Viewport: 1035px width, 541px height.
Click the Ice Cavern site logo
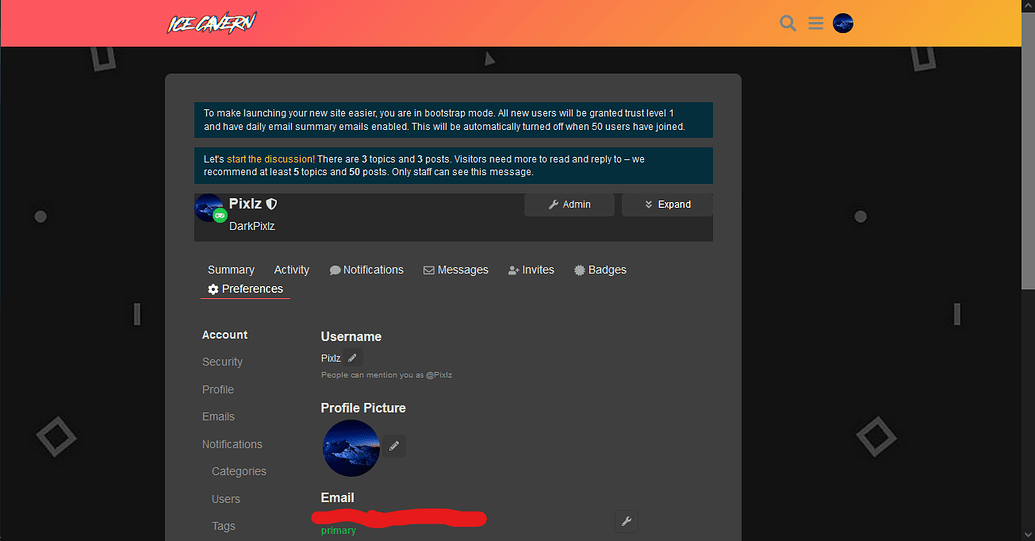[x=211, y=23]
